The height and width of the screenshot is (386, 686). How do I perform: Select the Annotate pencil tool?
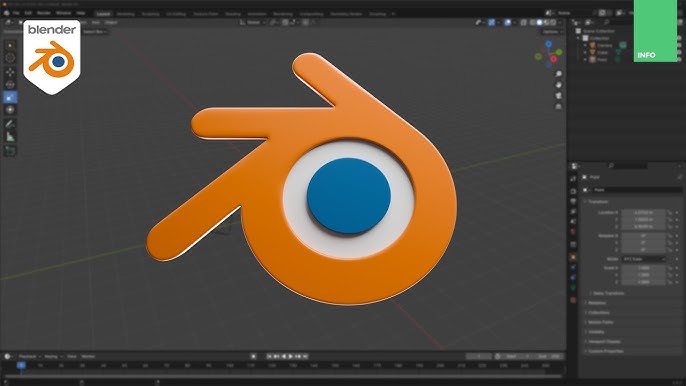(10, 124)
